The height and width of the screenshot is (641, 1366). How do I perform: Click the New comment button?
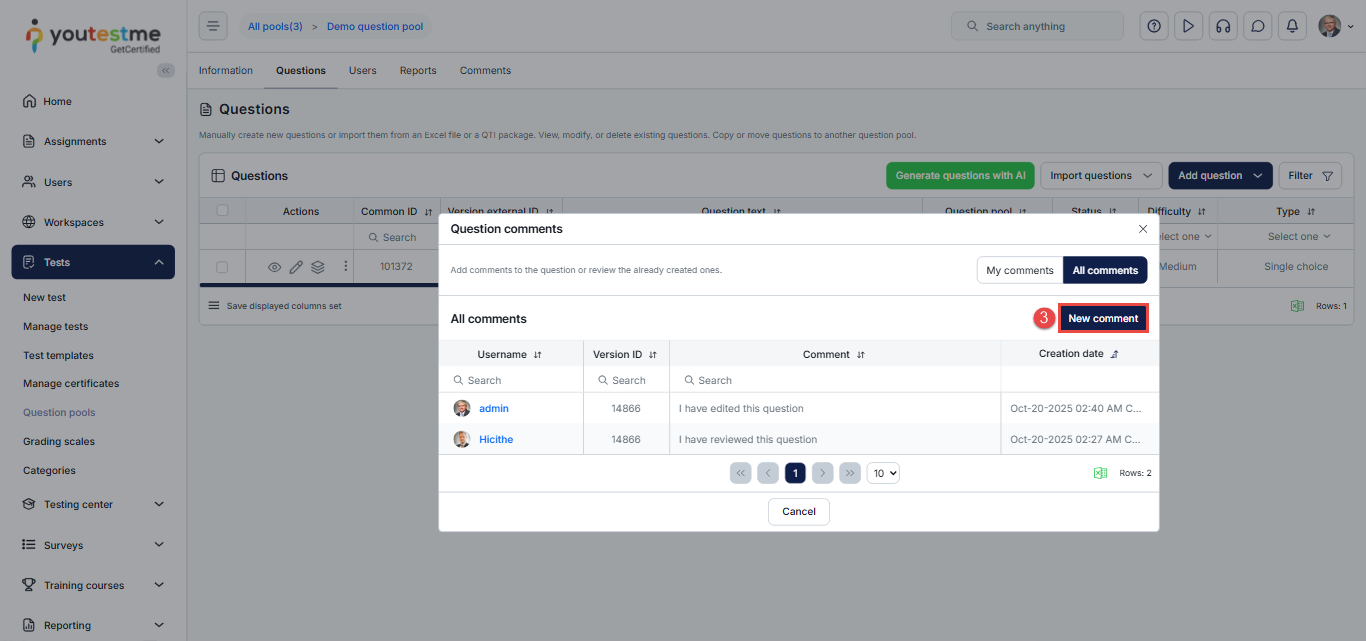(x=1103, y=318)
